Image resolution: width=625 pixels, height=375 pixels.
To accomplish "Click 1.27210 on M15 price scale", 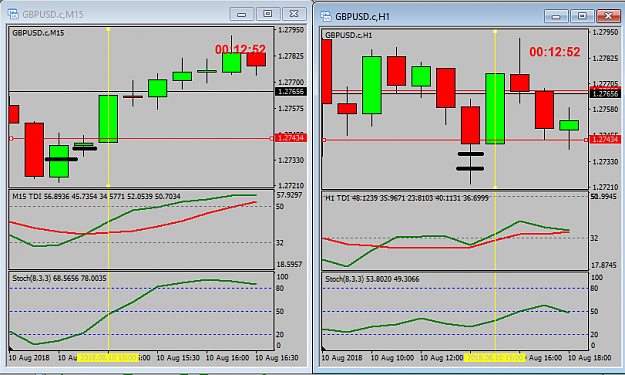I will pos(291,186).
